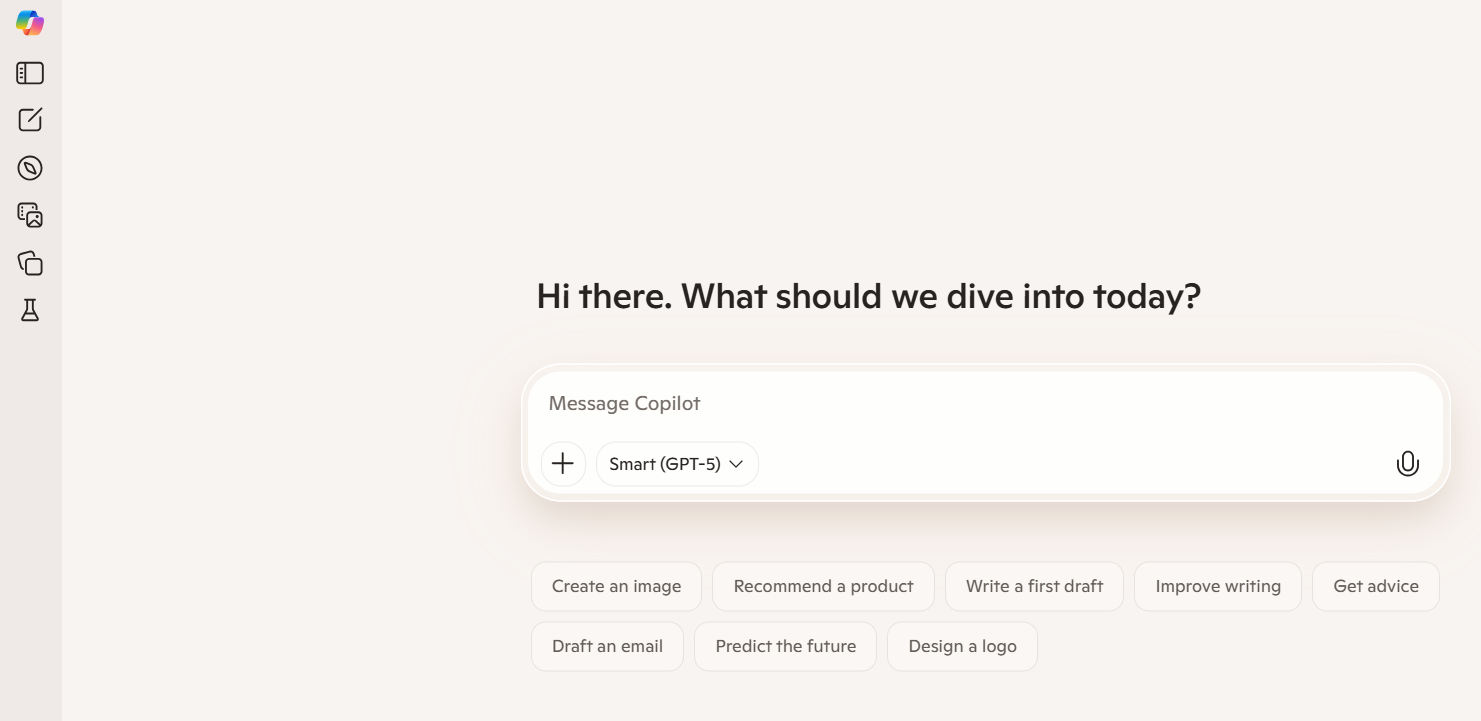Activate the microphone voice input
The image size is (1481, 721).
pyautogui.click(x=1407, y=464)
